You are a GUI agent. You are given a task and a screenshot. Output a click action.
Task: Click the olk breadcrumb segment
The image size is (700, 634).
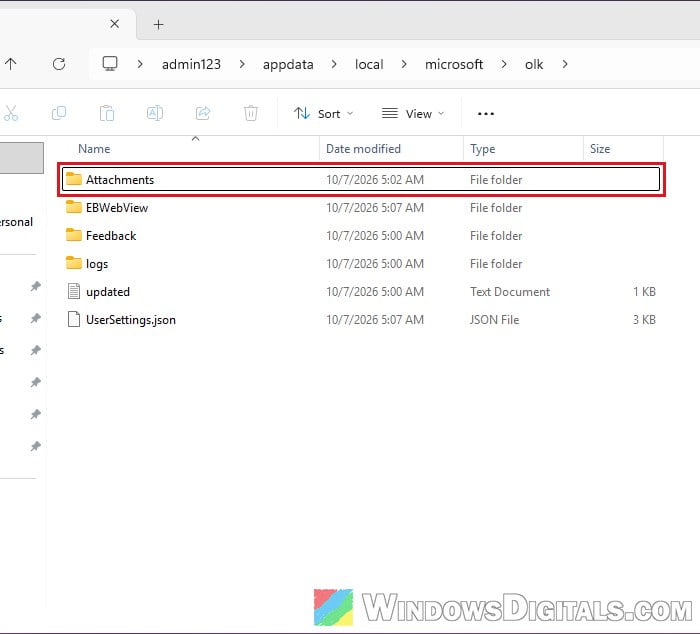coord(534,64)
